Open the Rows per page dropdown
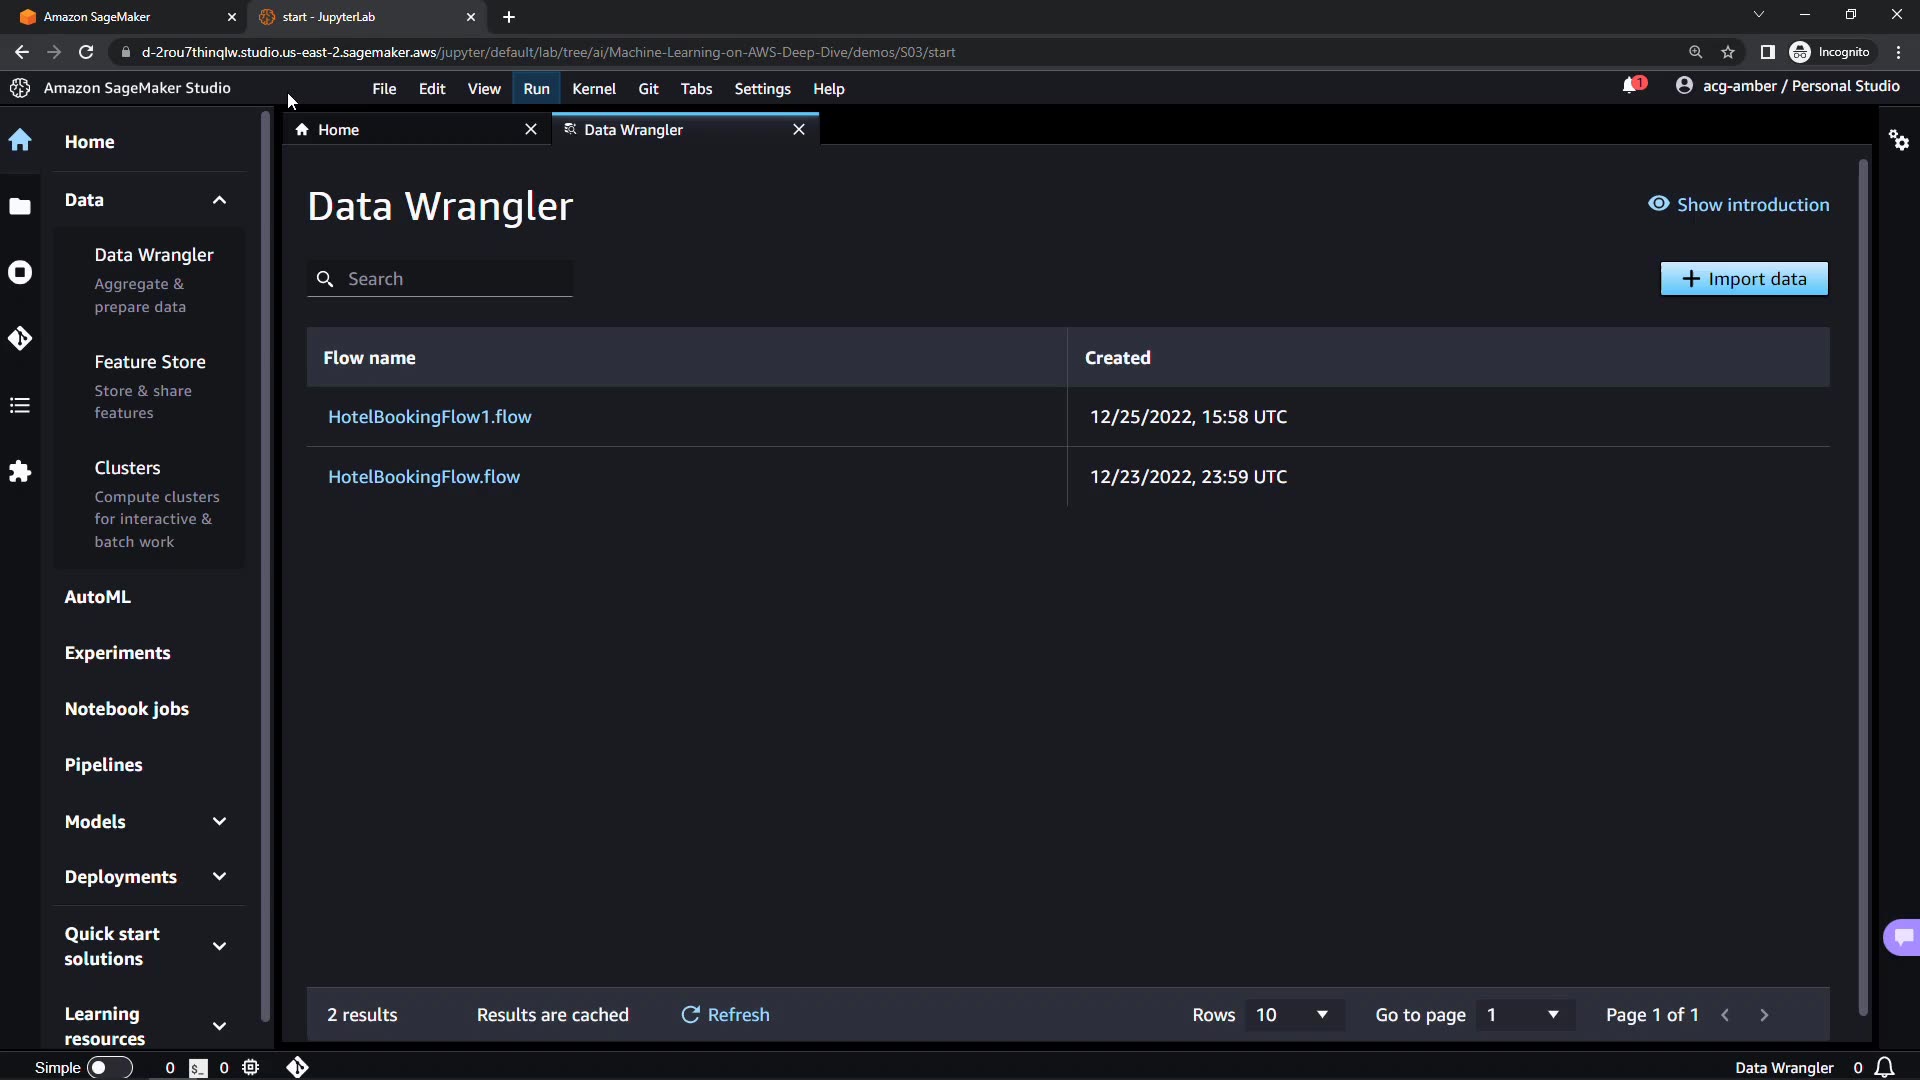 (1294, 1014)
